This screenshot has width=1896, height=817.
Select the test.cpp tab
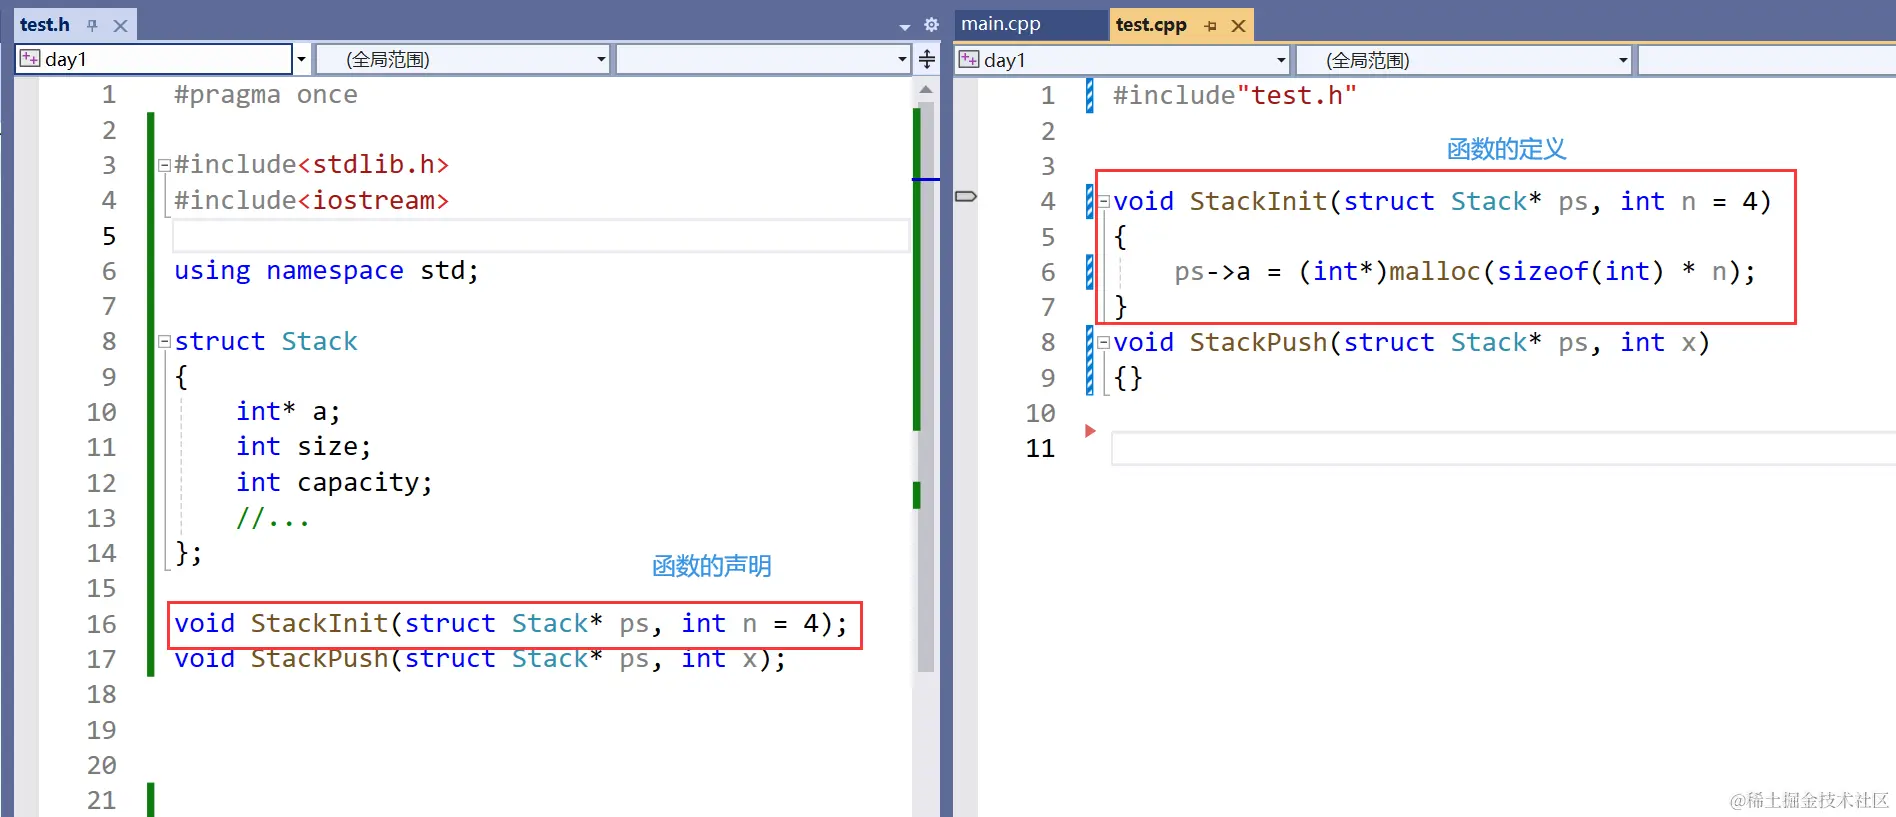click(1151, 25)
